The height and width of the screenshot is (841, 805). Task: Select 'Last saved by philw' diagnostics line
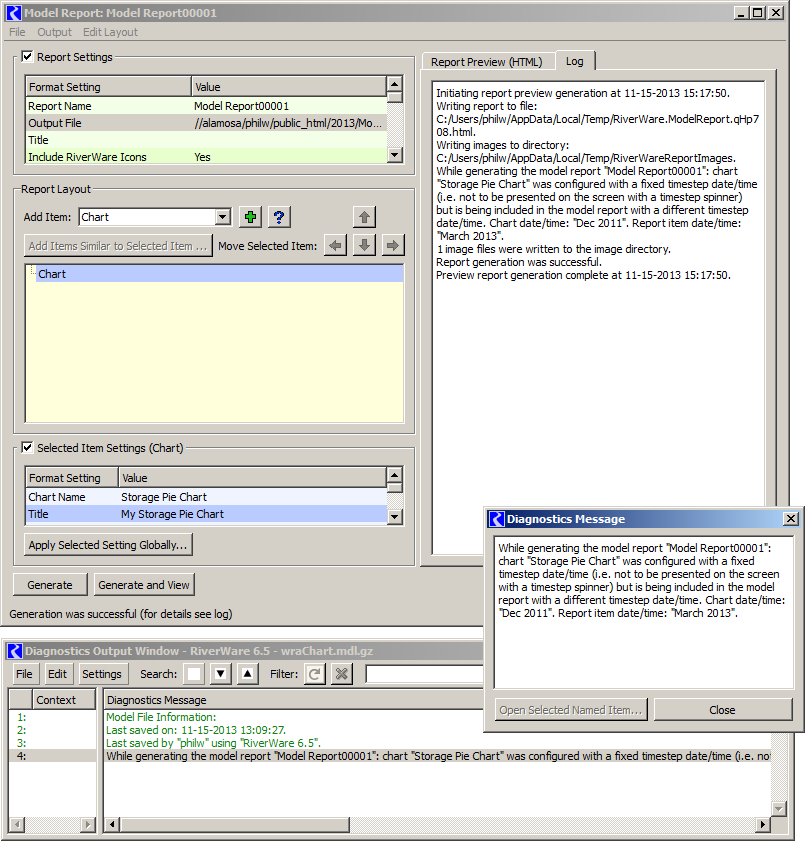click(213, 743)
